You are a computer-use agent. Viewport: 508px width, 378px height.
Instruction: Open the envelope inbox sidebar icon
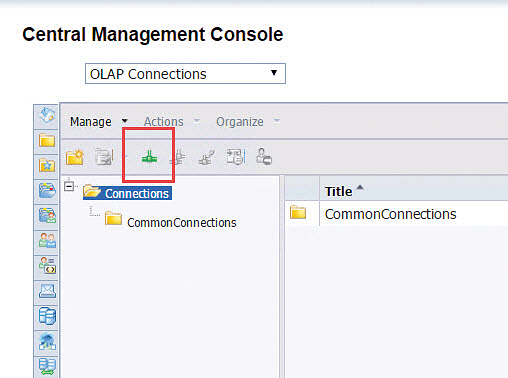coord(47,291)
